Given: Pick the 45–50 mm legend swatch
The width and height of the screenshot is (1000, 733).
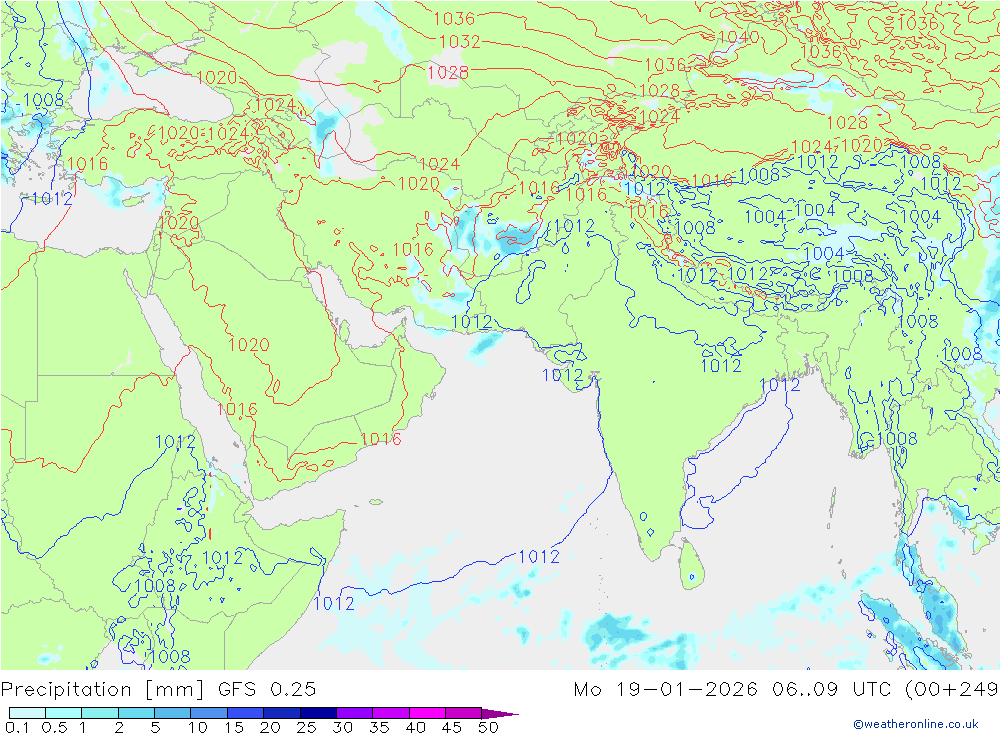Looking at the screenshot, I should pyautogui.click(x=464, y=713).
